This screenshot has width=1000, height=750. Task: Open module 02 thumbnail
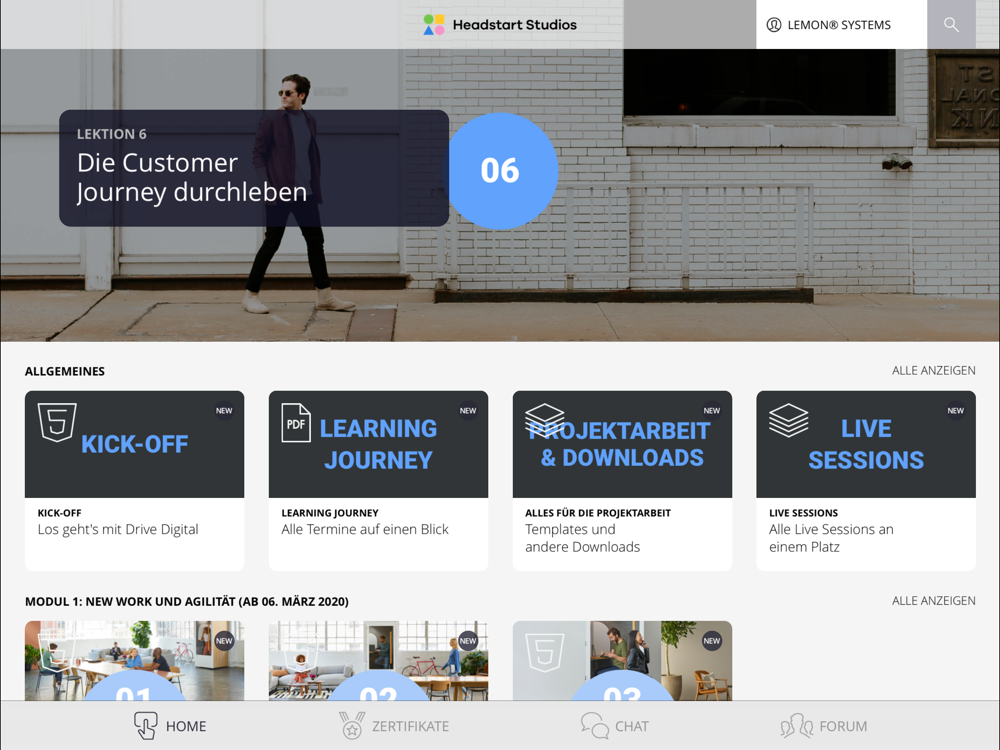pyautogui.click(x=378, y=661)
